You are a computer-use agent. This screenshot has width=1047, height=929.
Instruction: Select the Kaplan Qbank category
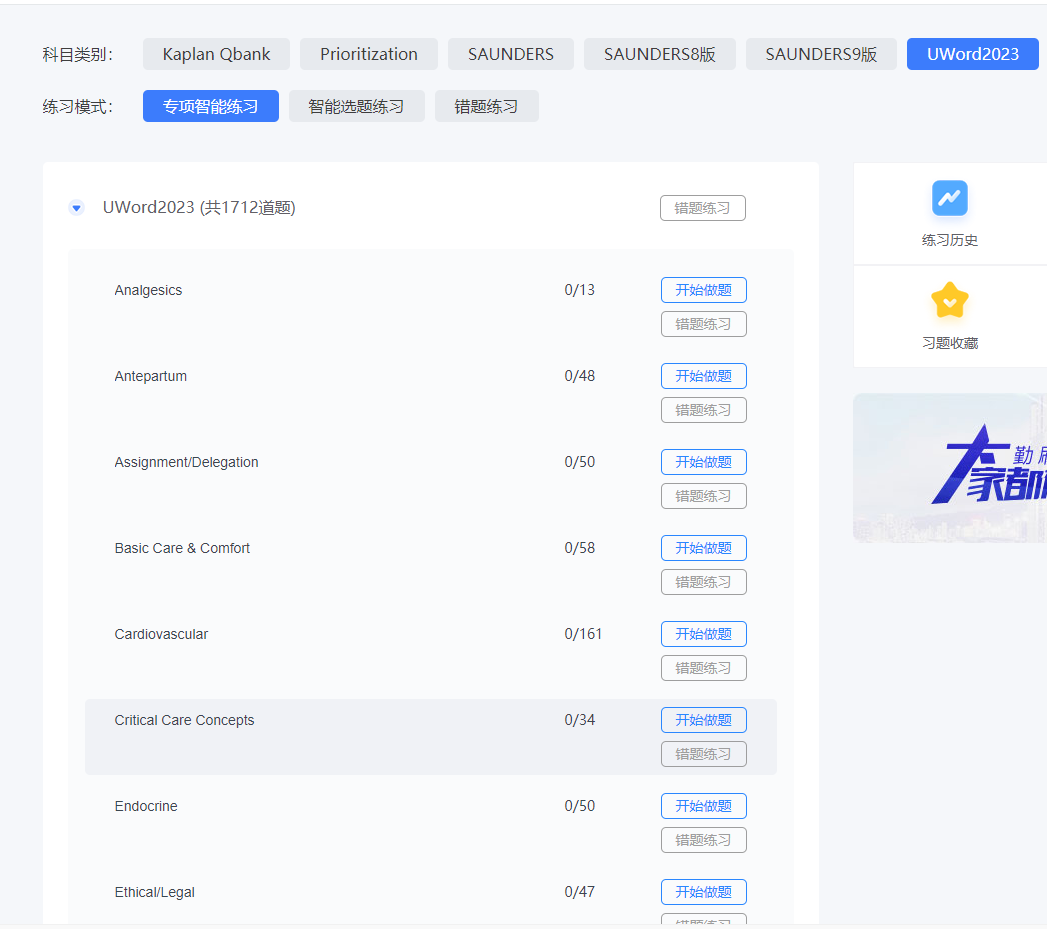pyautogui.click(x=216, y=54)
